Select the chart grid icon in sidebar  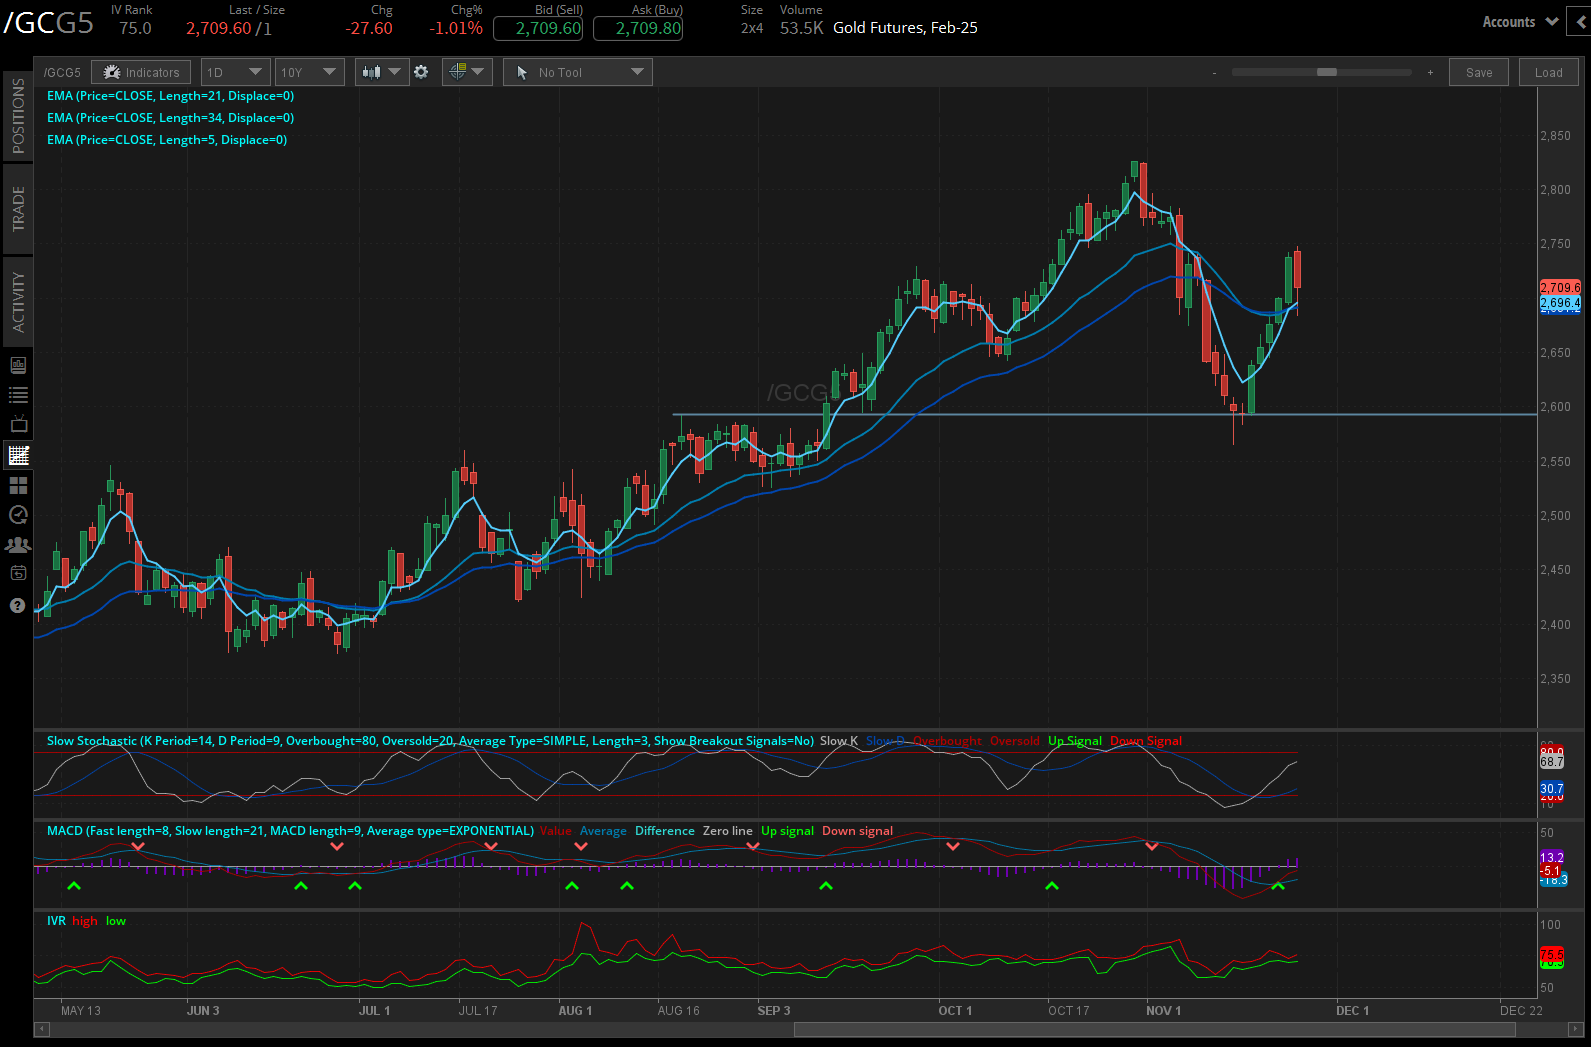click(18, 455)
